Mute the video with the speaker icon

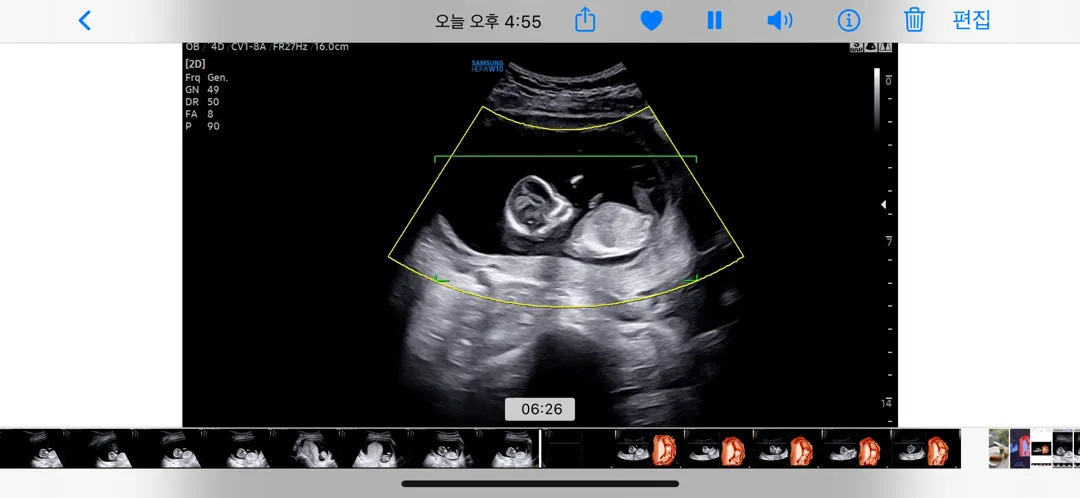(x=780, y=21)
